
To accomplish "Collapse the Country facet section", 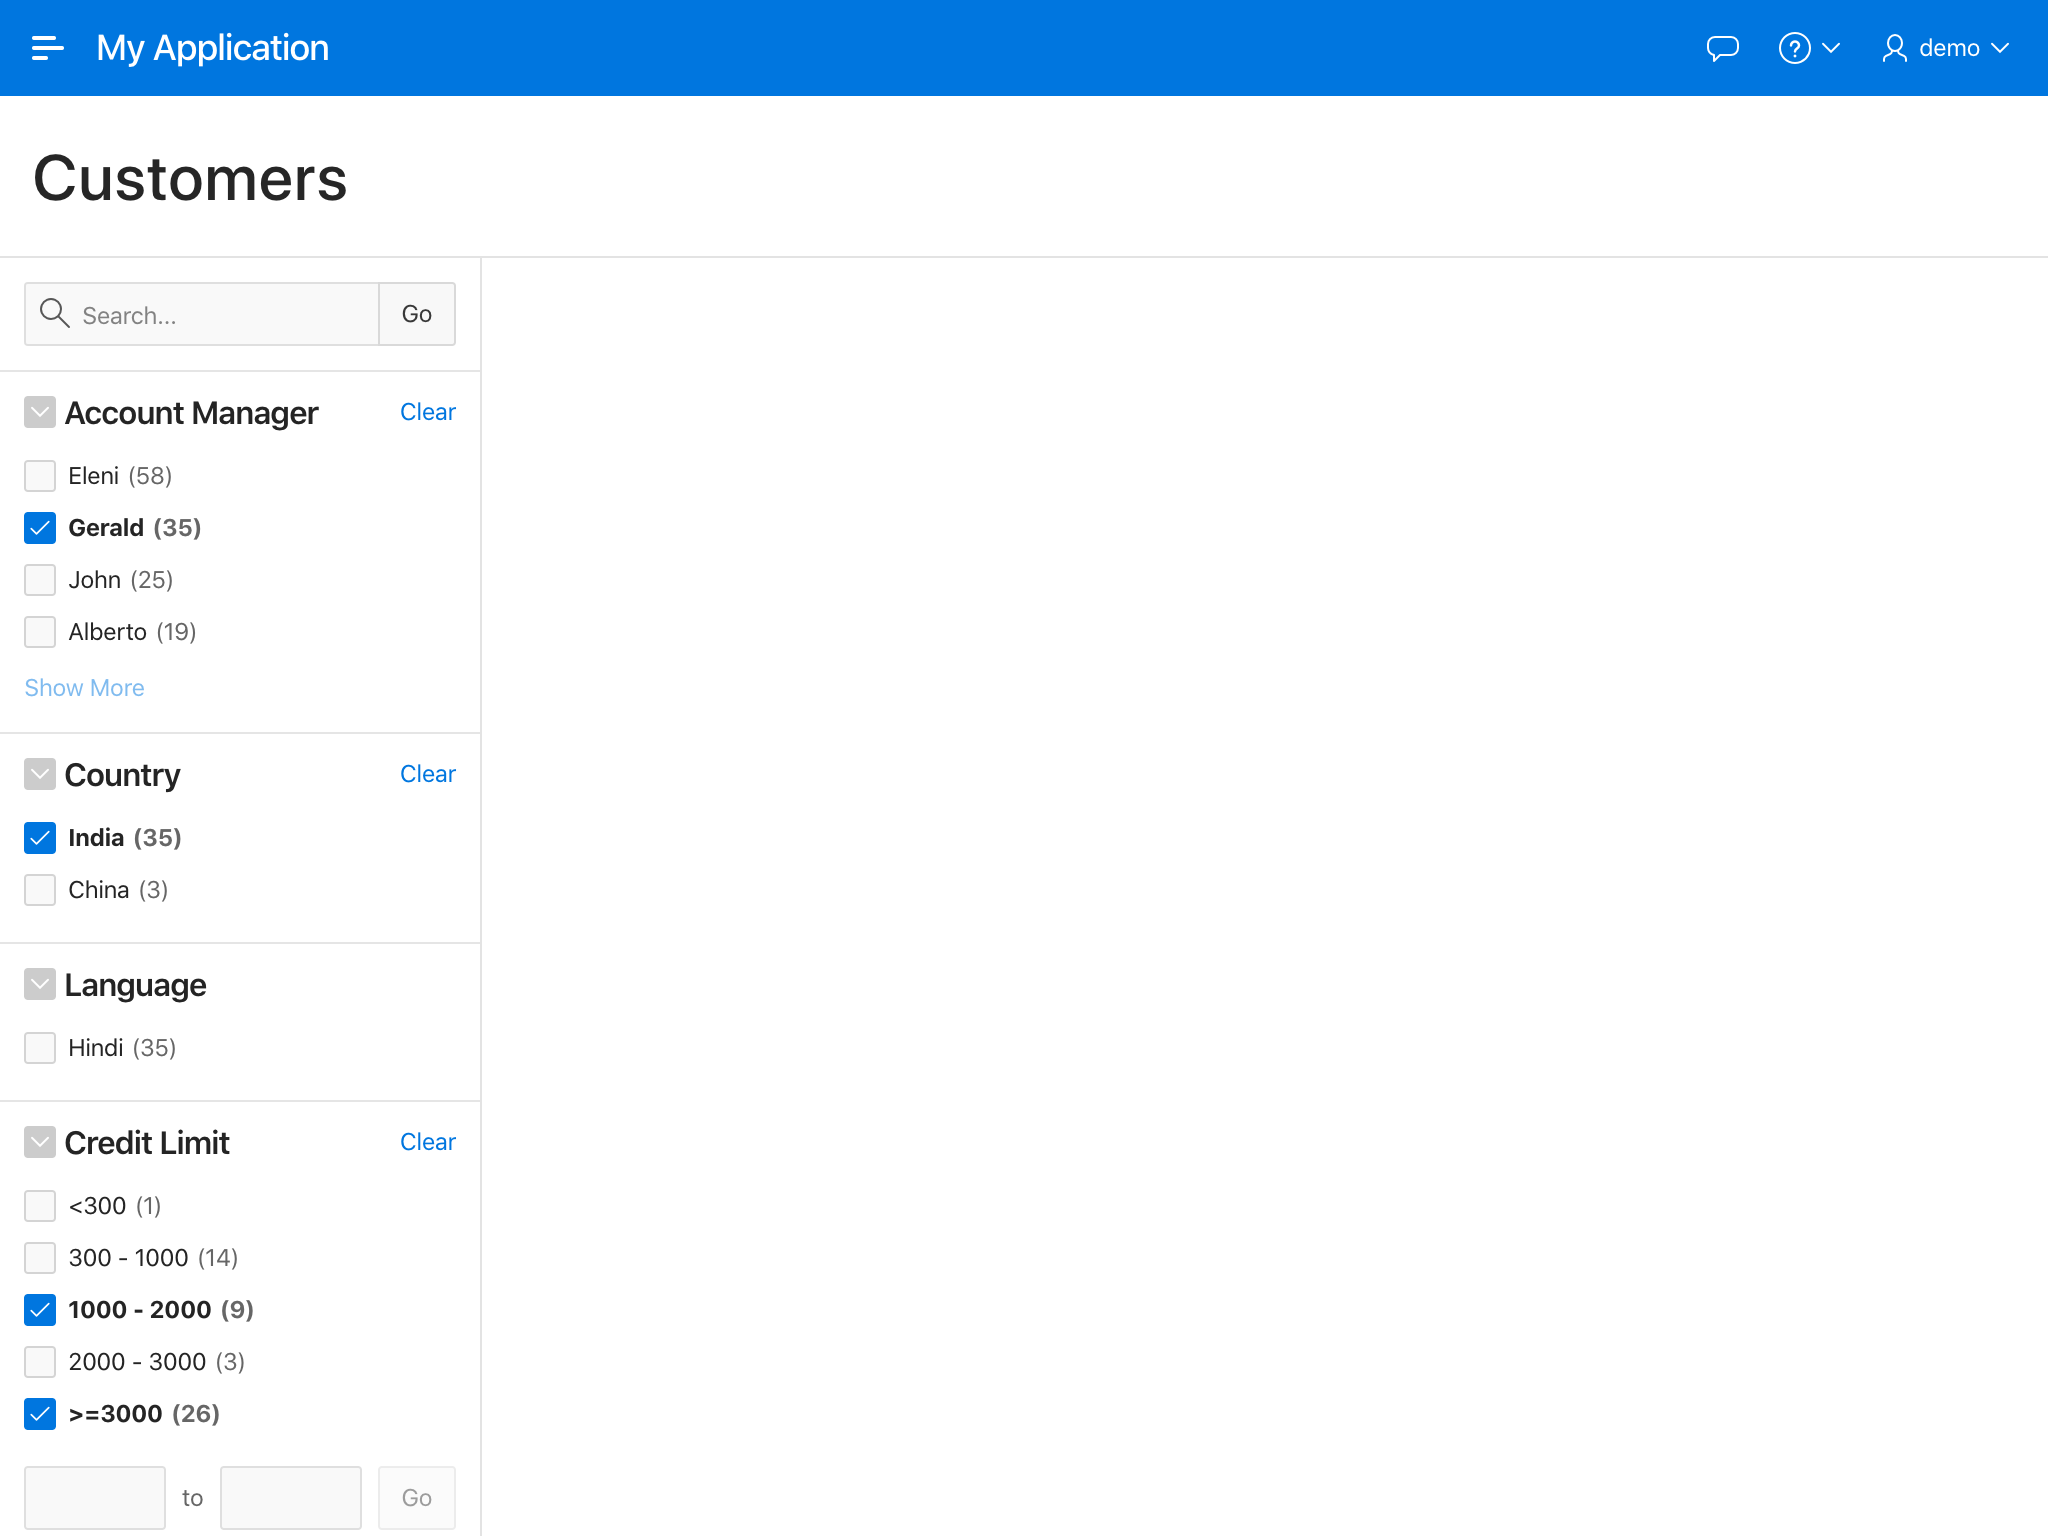I will pyautogui.click(x=40, y=774).
